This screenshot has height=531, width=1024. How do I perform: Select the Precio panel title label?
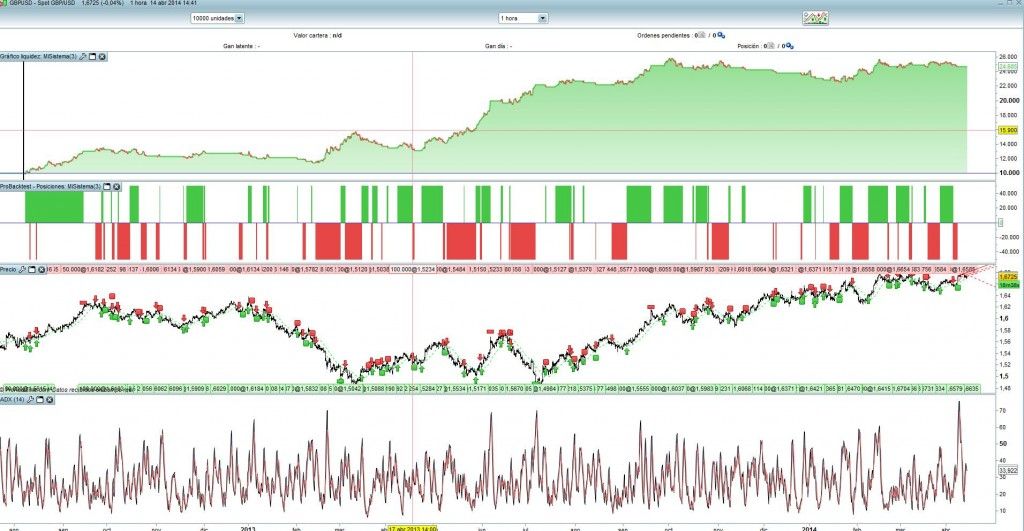click(x=8, y=269)
